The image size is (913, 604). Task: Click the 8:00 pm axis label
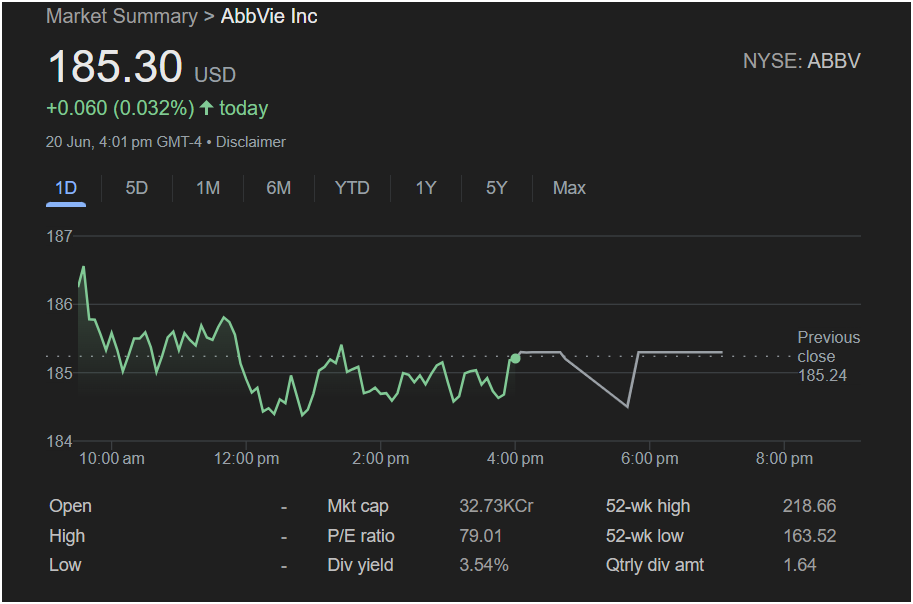784,459
